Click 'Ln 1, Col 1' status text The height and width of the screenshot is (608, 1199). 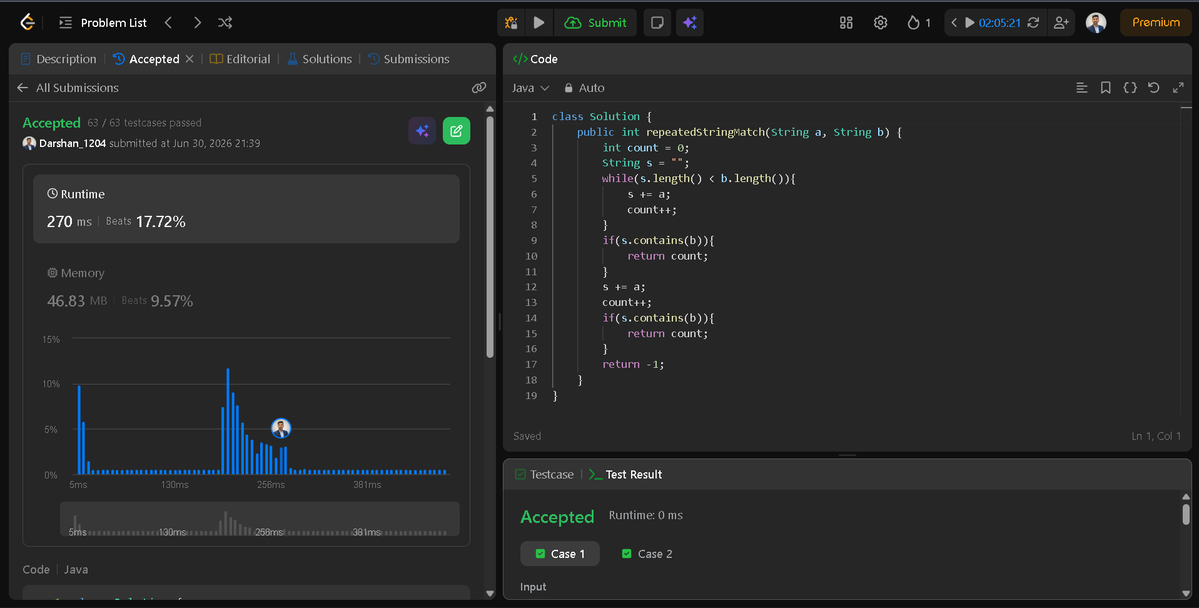pyautogui.click(x=1156, y=436)
